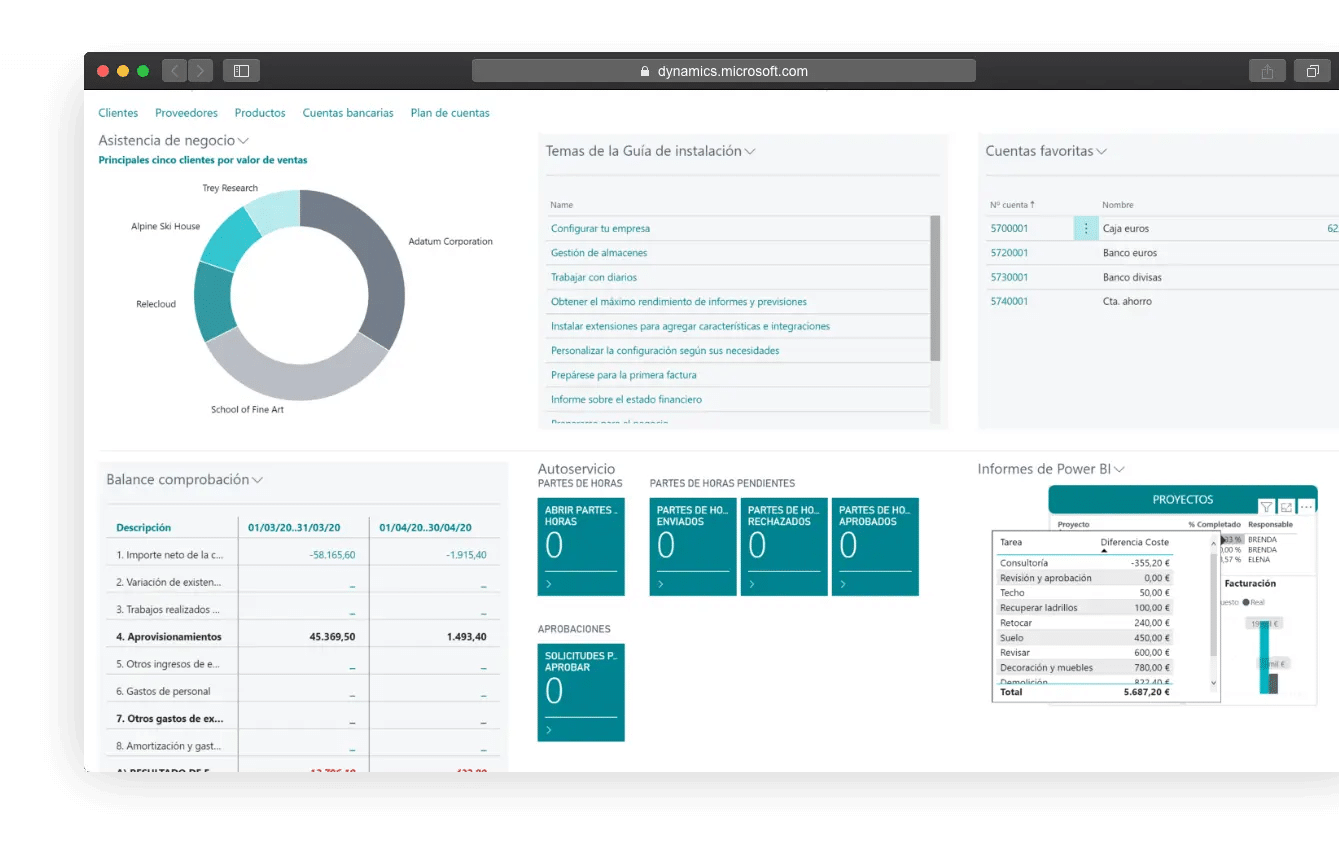Open the Informes de Power BI dropdown
Viewport: 1339px width, 856px height.
tap(1119, 469)
